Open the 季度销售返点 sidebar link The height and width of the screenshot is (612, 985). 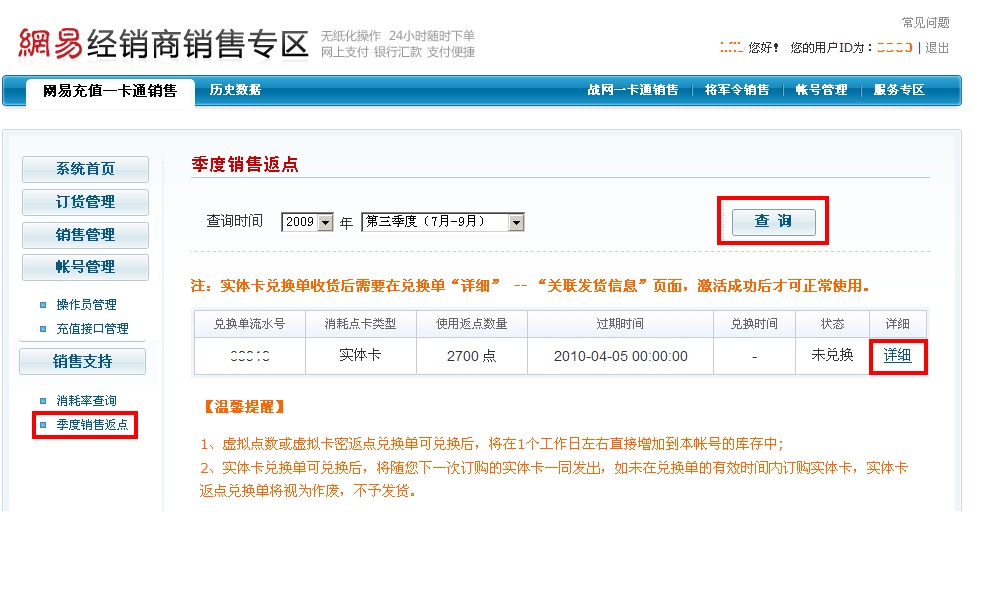click(x=92, y=425)
